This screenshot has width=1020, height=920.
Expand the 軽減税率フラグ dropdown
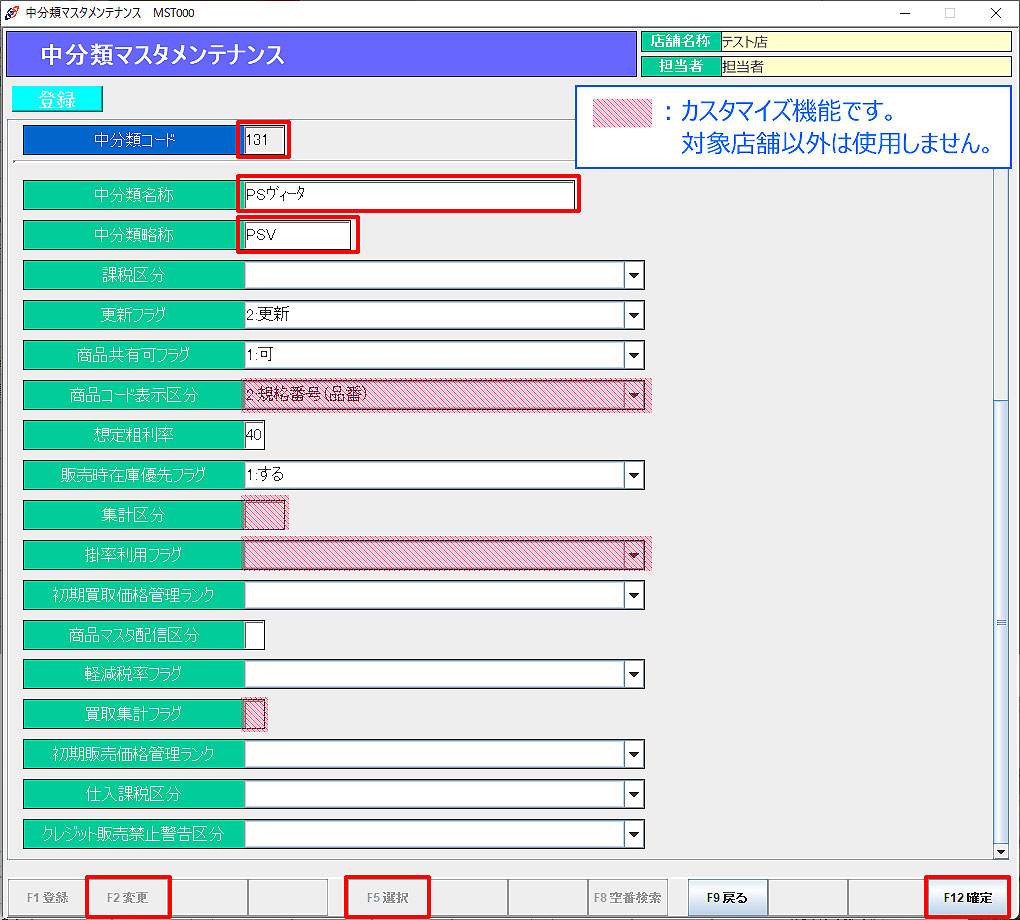(x=634, y=674)
